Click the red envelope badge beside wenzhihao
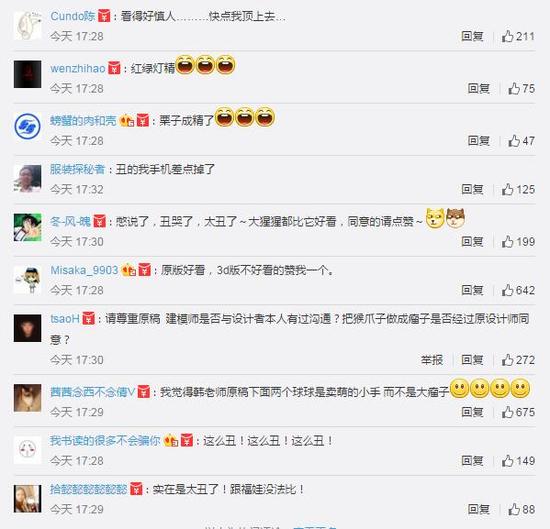 coord(114,68)
